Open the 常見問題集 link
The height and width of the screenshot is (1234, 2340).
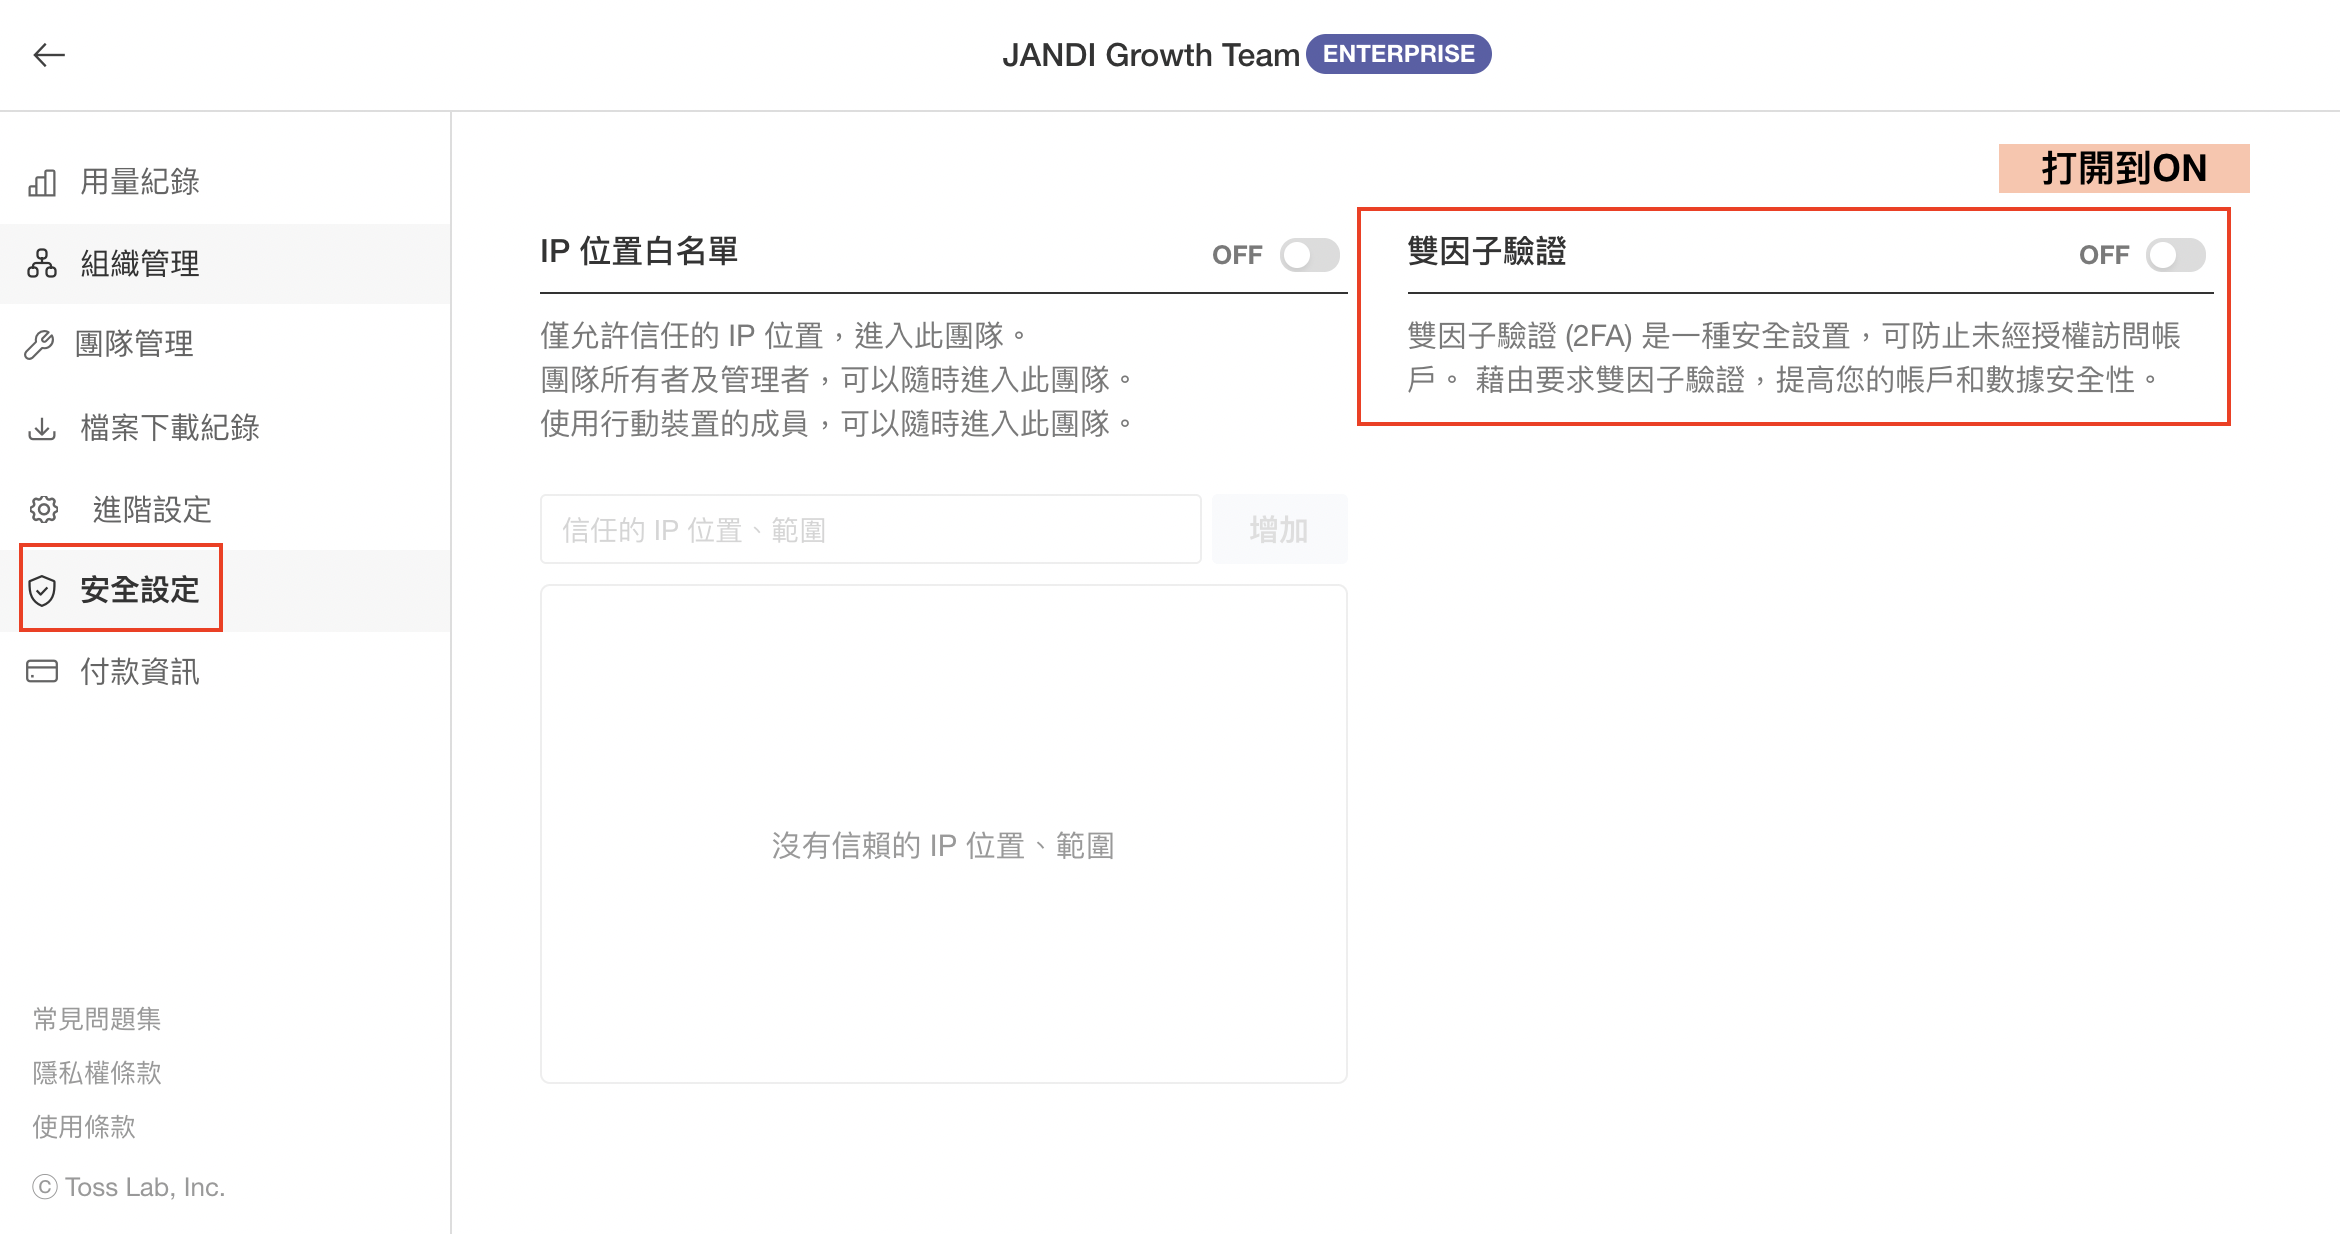[97, 1019]
